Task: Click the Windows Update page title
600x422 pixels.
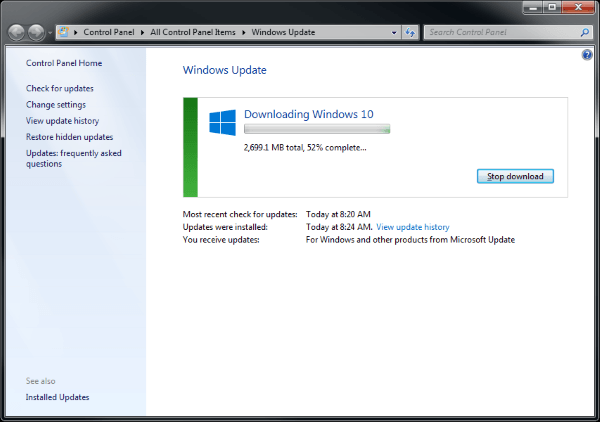Action: click(225, 70)
